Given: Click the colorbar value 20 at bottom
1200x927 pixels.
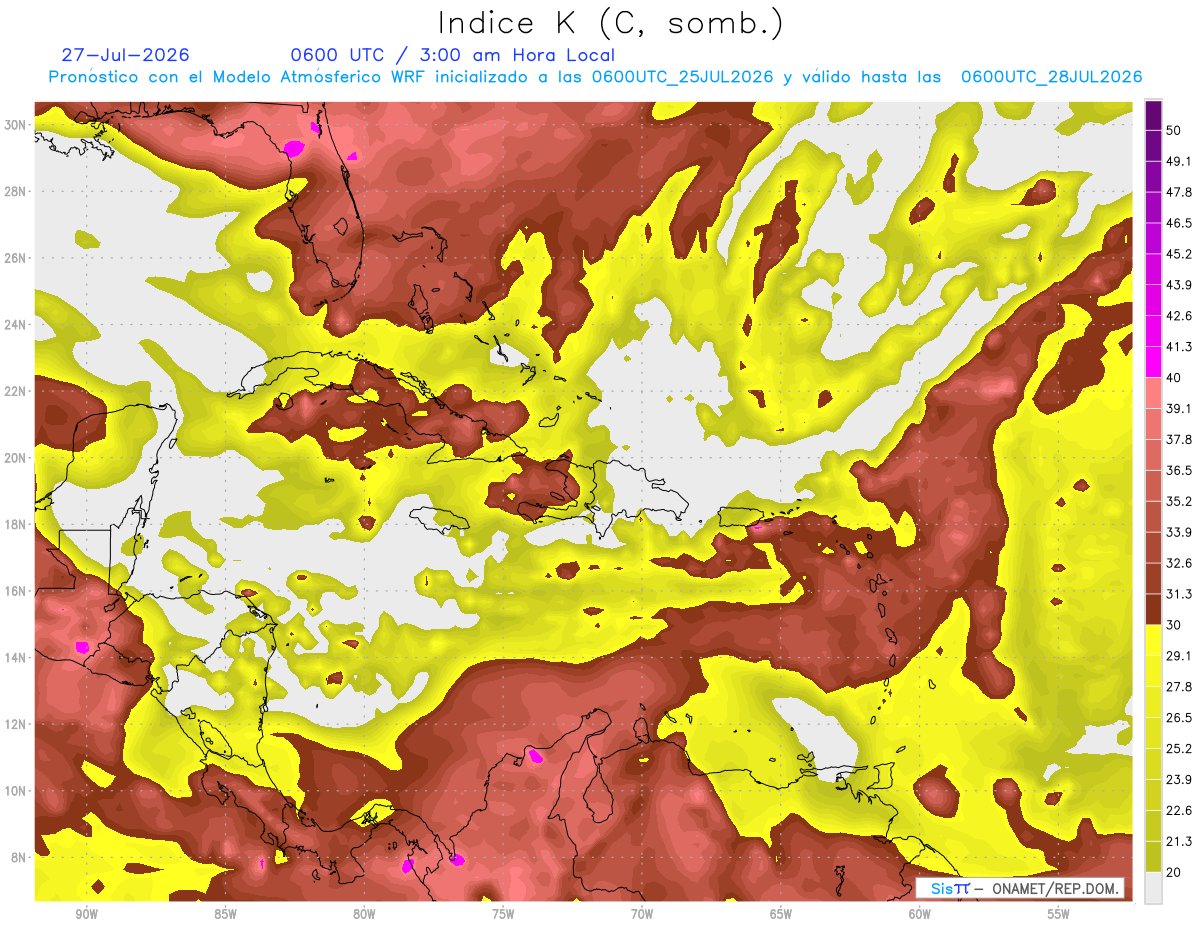Looking at the screenshot, I should point(1175,873).
